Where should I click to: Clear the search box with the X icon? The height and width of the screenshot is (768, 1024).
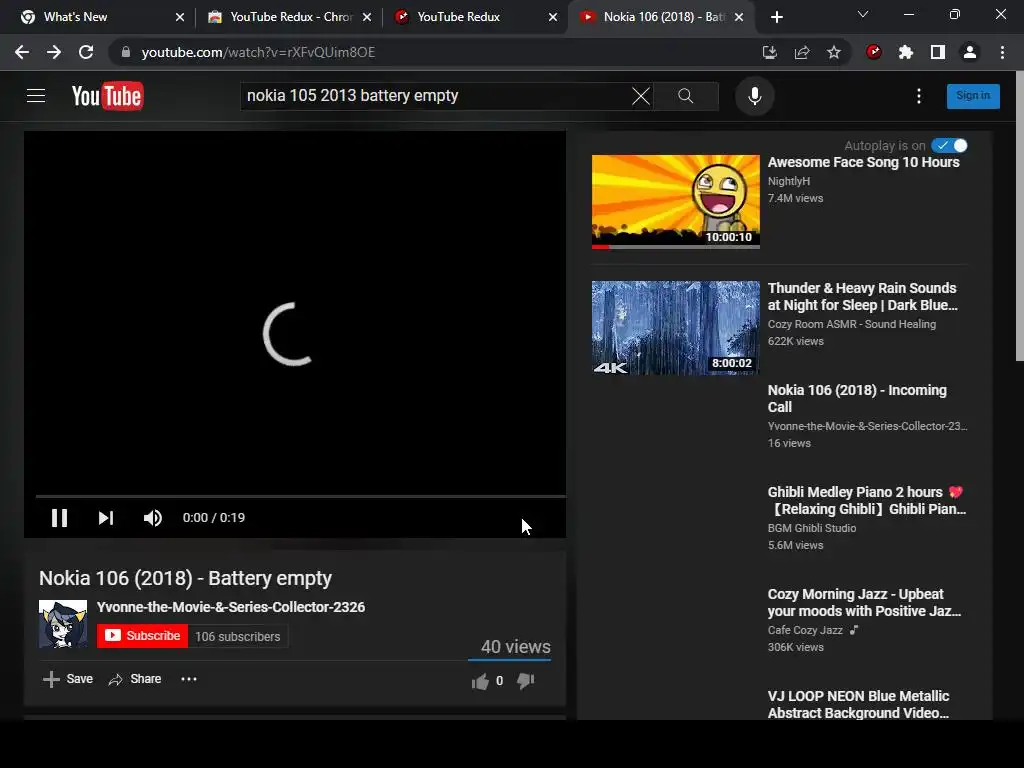pyautogui.click(x=641, y=96)
